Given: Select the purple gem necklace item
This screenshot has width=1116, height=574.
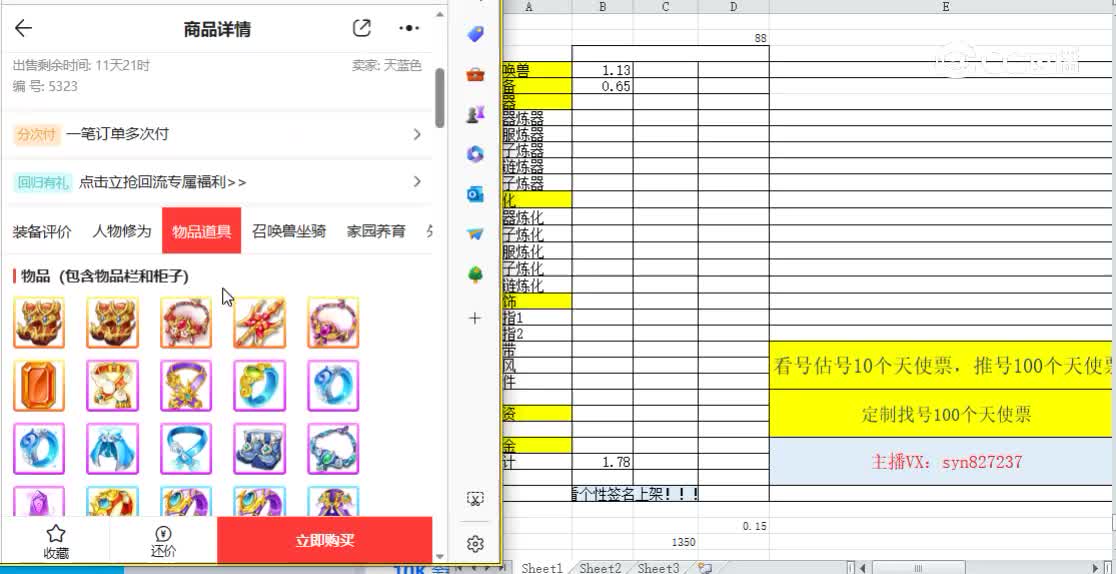Looking at the screenshot, I should click(333, 323).
